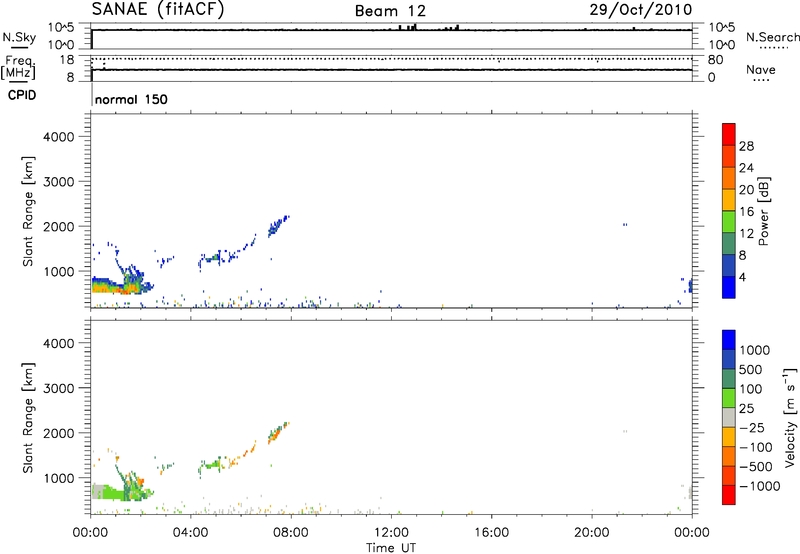Click the gray Velocity segment between -25 and 25
Screen dimensions: 800x554
pyautogui.click(x=729, y=417)
